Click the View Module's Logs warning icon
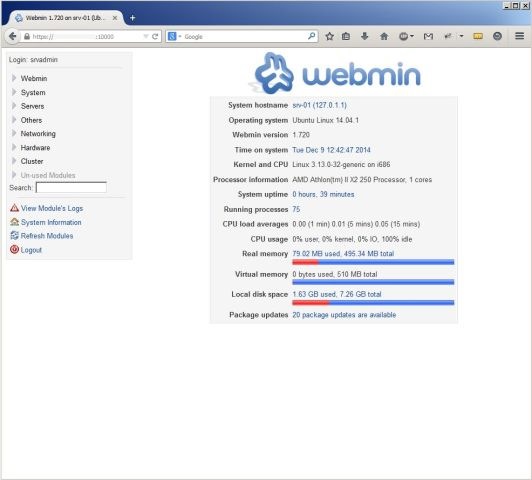 (x=14, y=208)
